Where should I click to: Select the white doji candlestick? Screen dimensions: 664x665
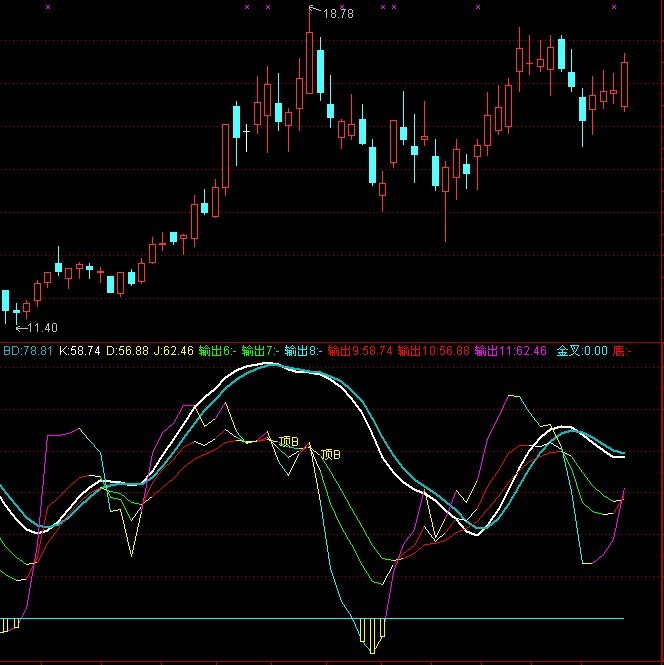pos(247,138)
